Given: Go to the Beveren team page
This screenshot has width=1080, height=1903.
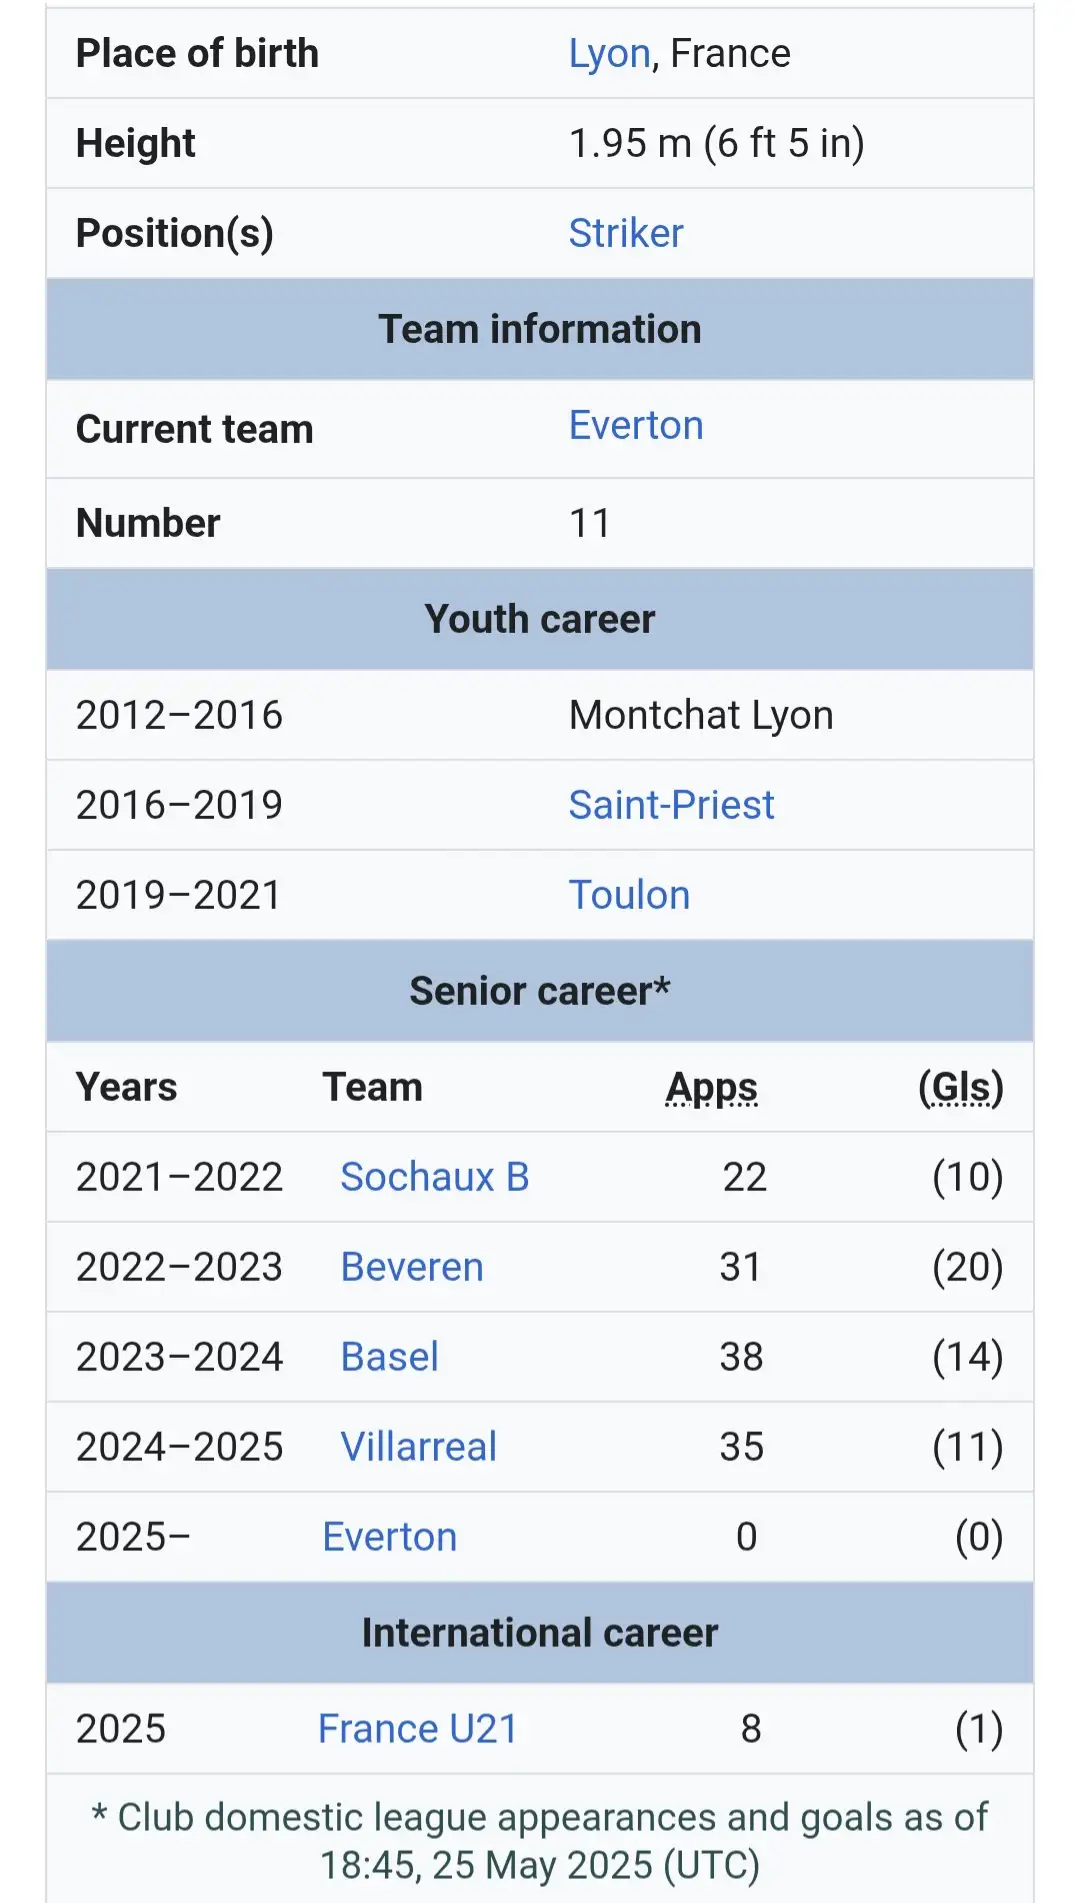Looking at the screenshot, I should pos(412,1268).
